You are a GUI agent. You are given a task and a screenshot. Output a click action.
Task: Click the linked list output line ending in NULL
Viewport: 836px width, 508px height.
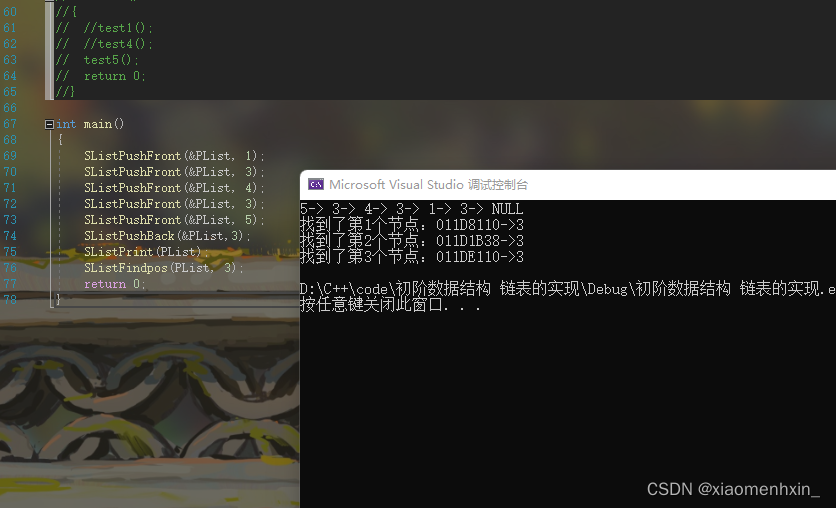(412, 208)
